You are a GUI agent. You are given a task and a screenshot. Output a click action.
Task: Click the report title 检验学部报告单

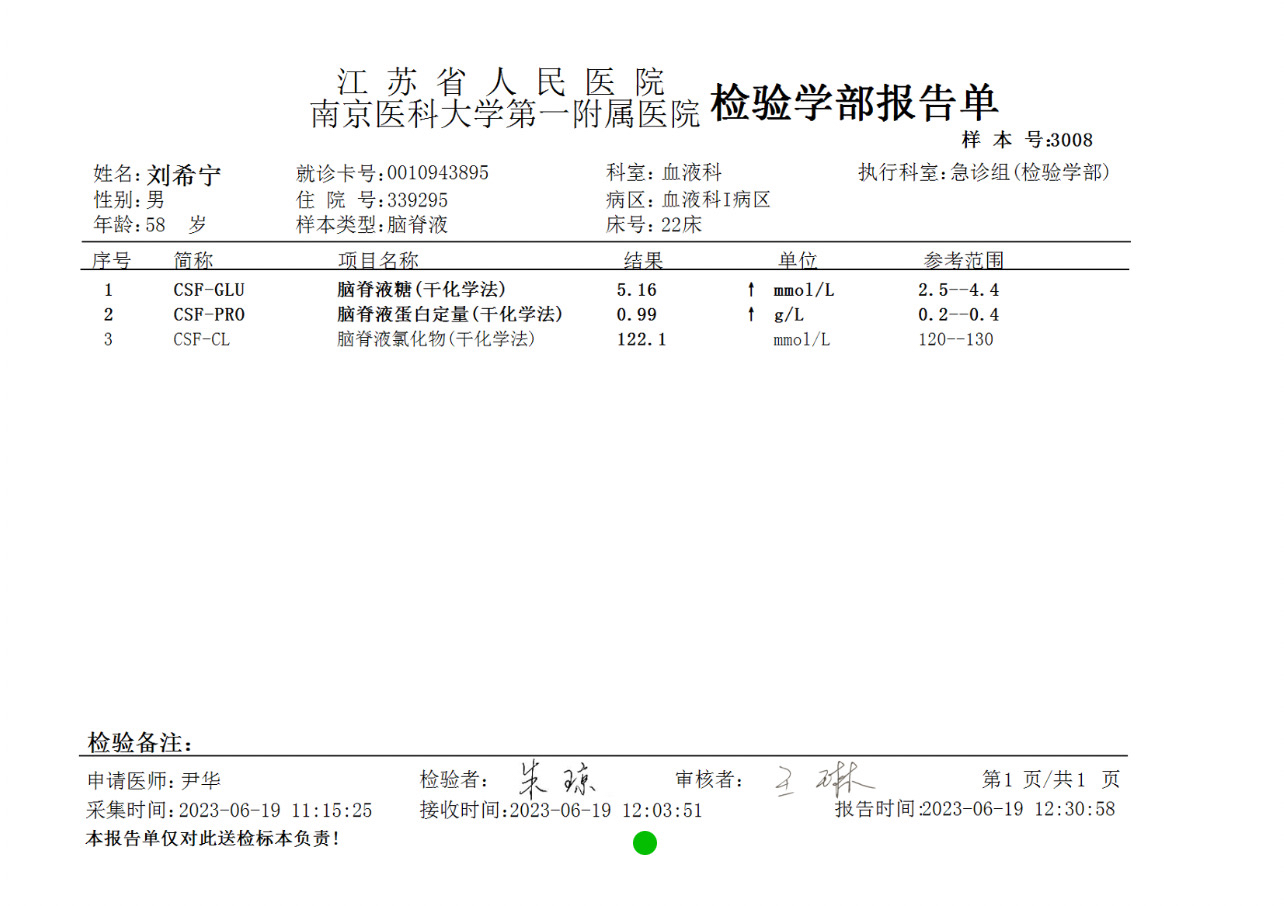(854, 102)
